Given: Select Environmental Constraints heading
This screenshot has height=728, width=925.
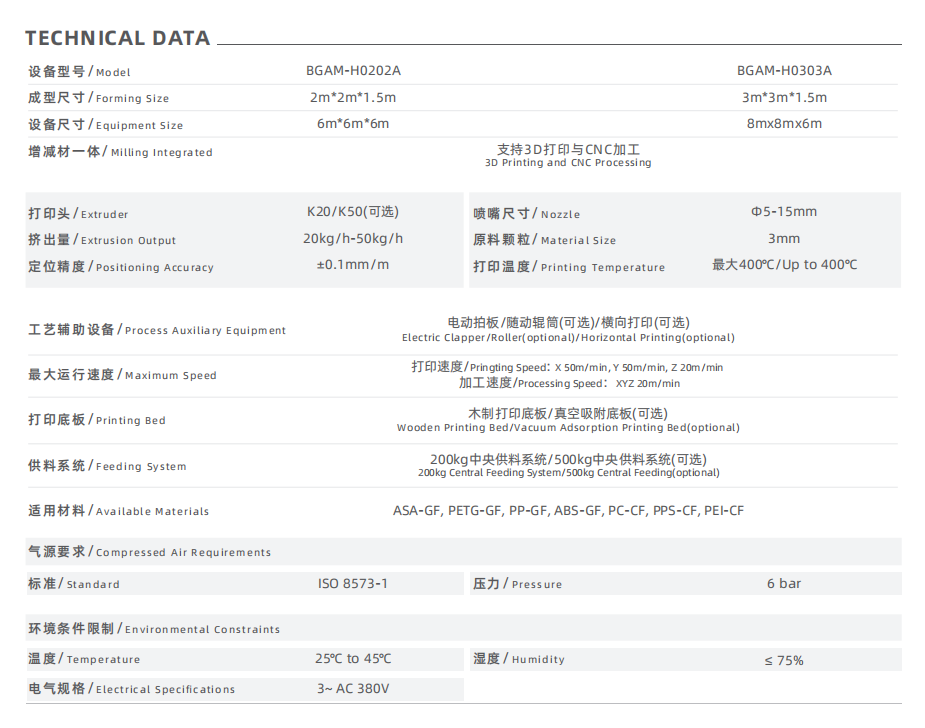Looking at the screenshot, I should [x=154, y=628].
